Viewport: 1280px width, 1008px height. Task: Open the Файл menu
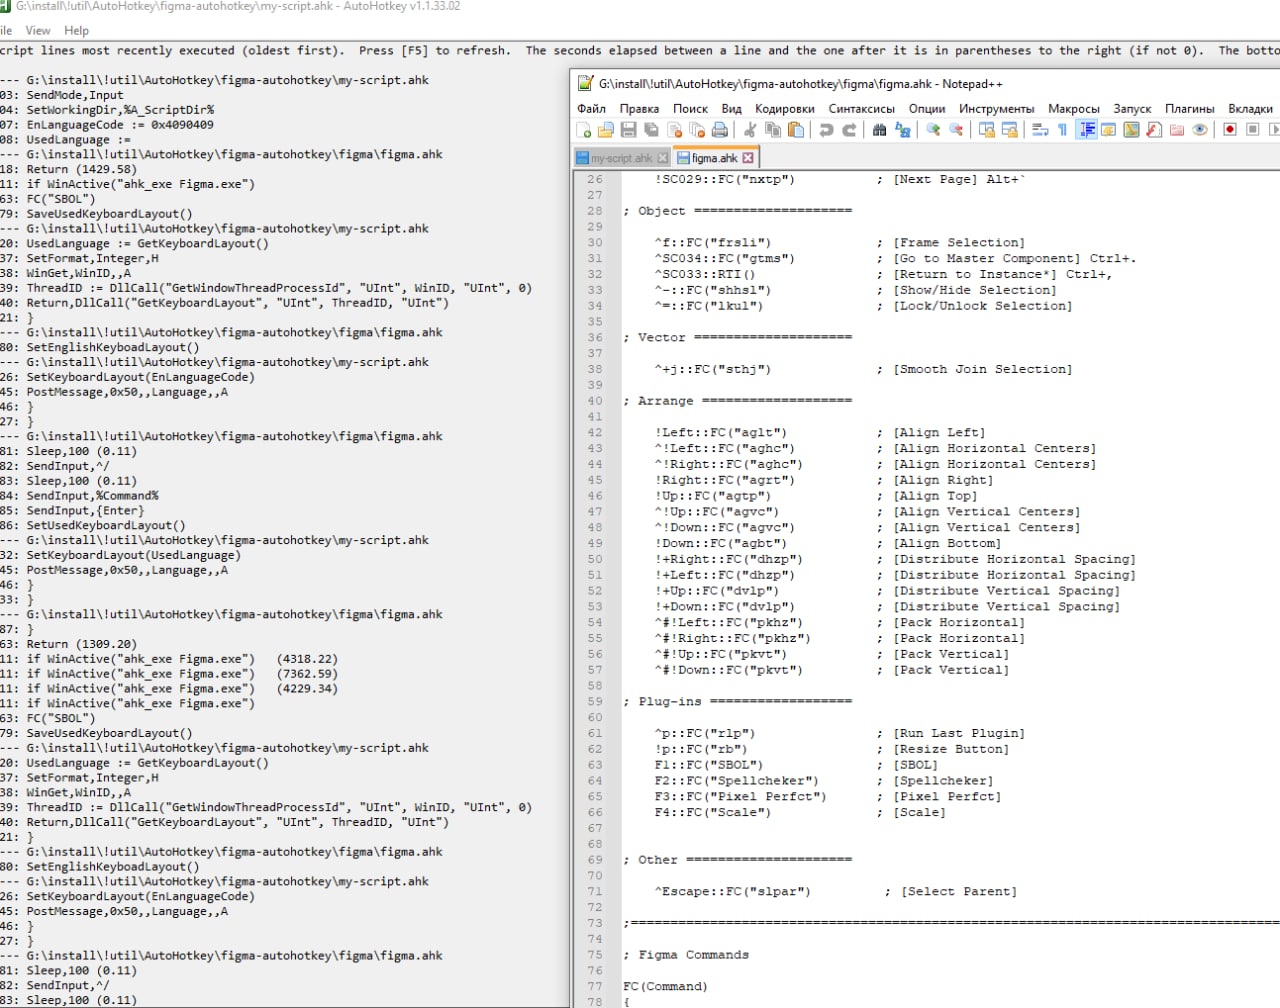[591, 108]
